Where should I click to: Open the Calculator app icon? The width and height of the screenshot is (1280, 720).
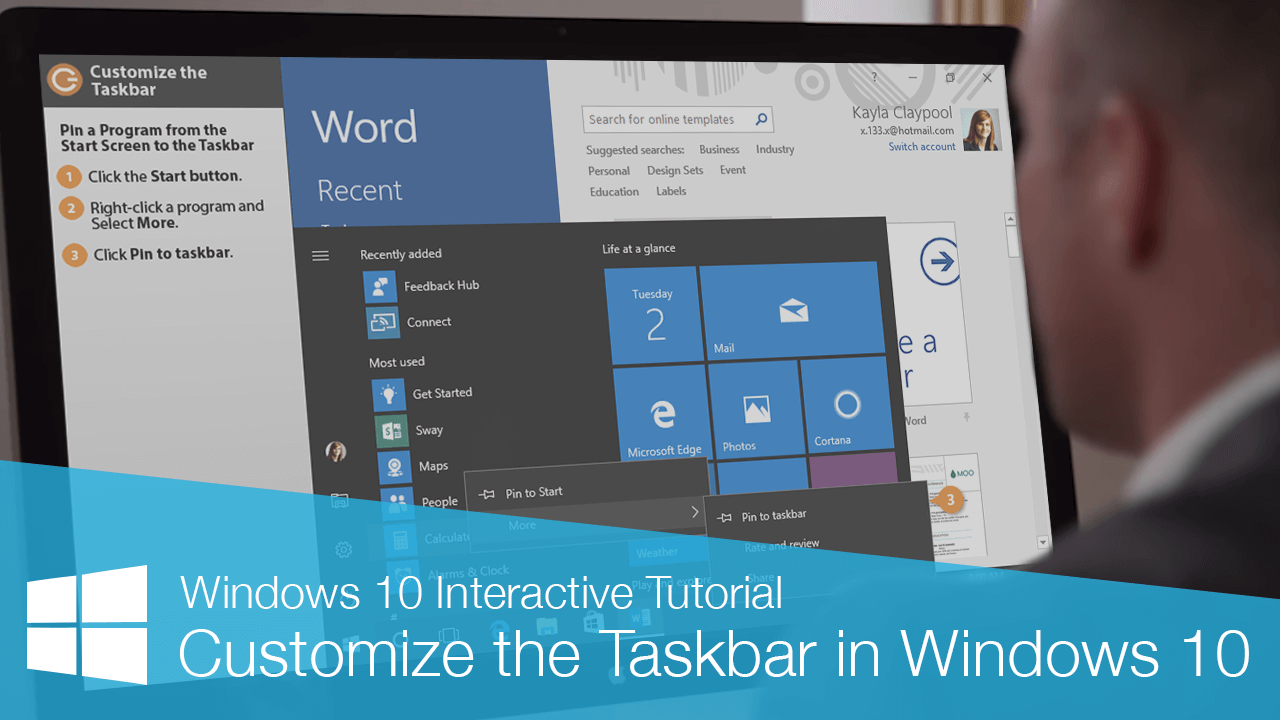[401, 539]
